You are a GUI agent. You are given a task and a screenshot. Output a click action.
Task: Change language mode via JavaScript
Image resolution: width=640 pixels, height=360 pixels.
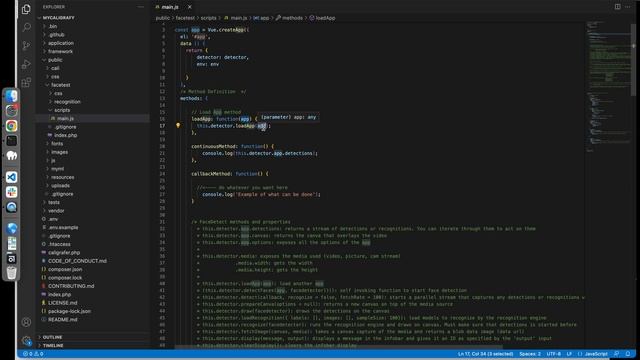pyautogui.click(x=596, y=354)
